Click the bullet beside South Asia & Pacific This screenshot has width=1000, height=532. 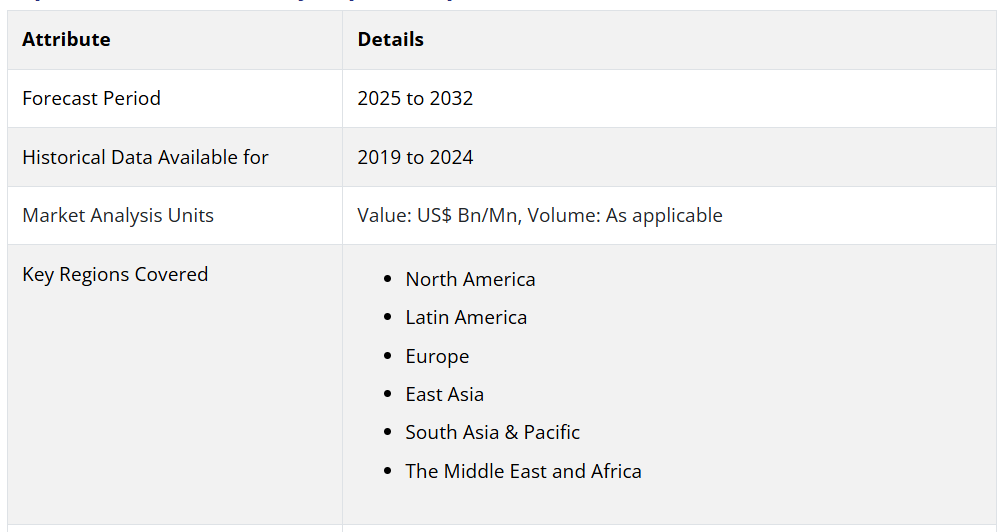click(387, 433)
